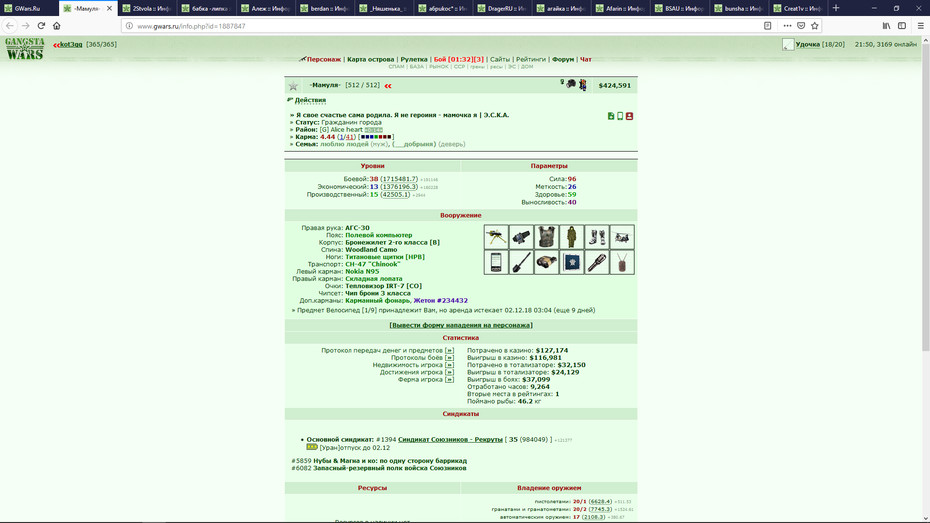Click the red contact card icon
The image size is (930, 523).
[x=629, y=116]
